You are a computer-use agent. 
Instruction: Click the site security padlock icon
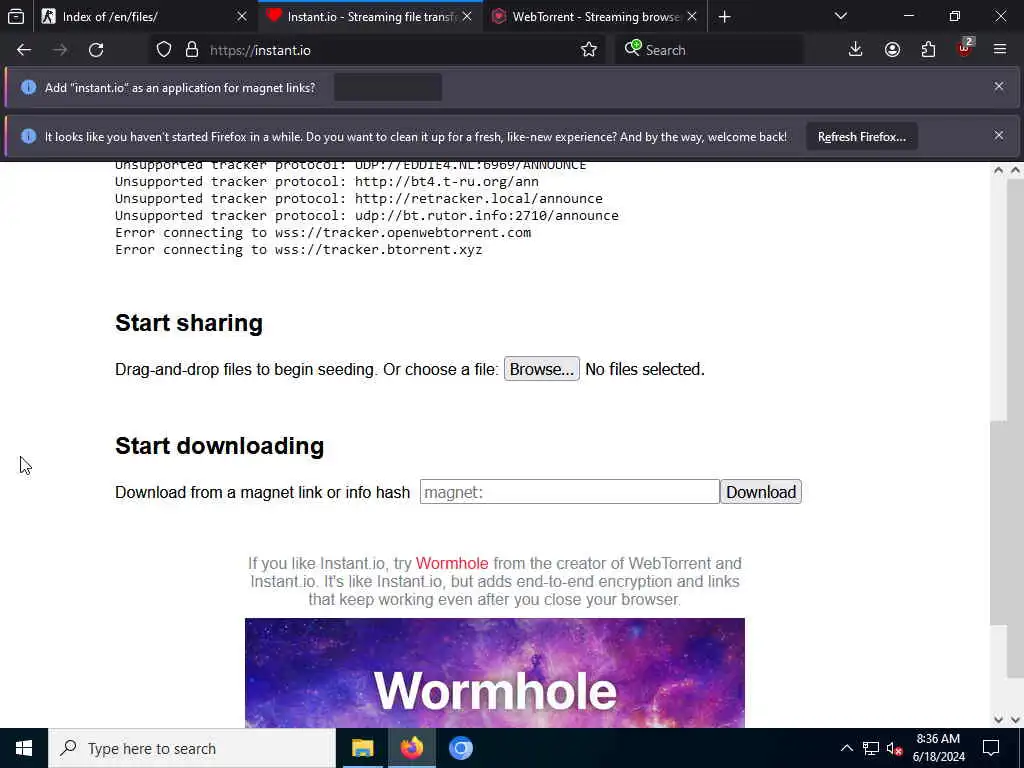tap(191, 50)
